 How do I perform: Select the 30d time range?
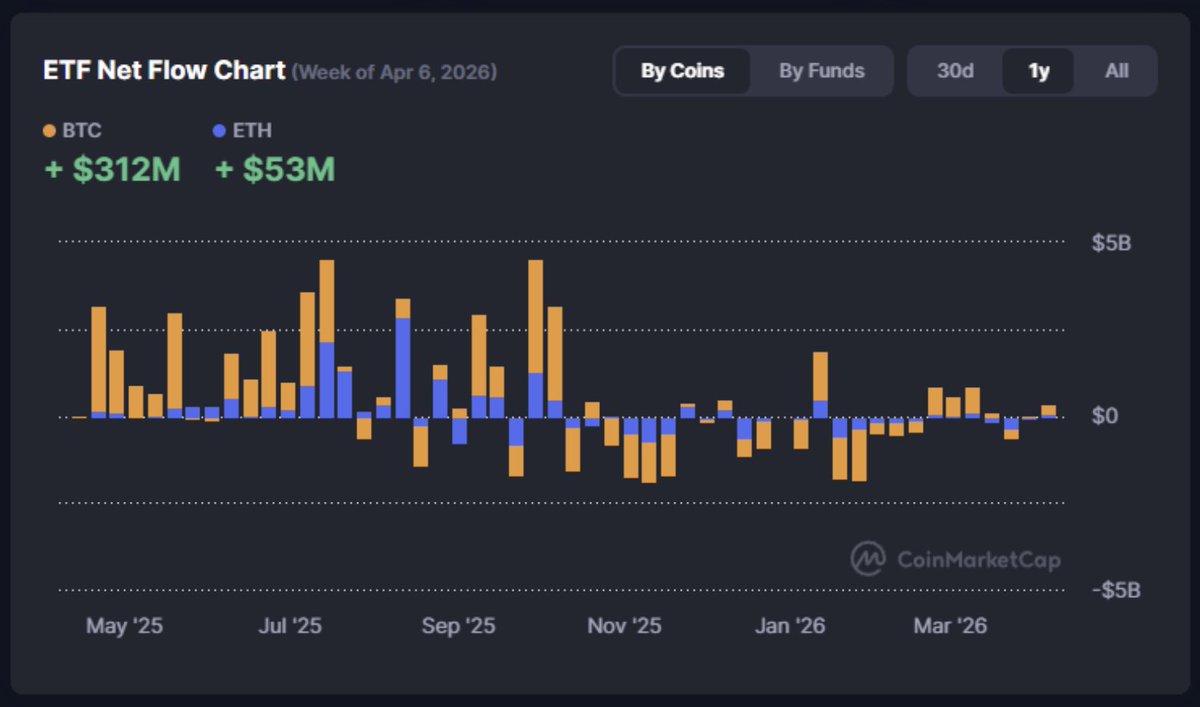(955, 71)
